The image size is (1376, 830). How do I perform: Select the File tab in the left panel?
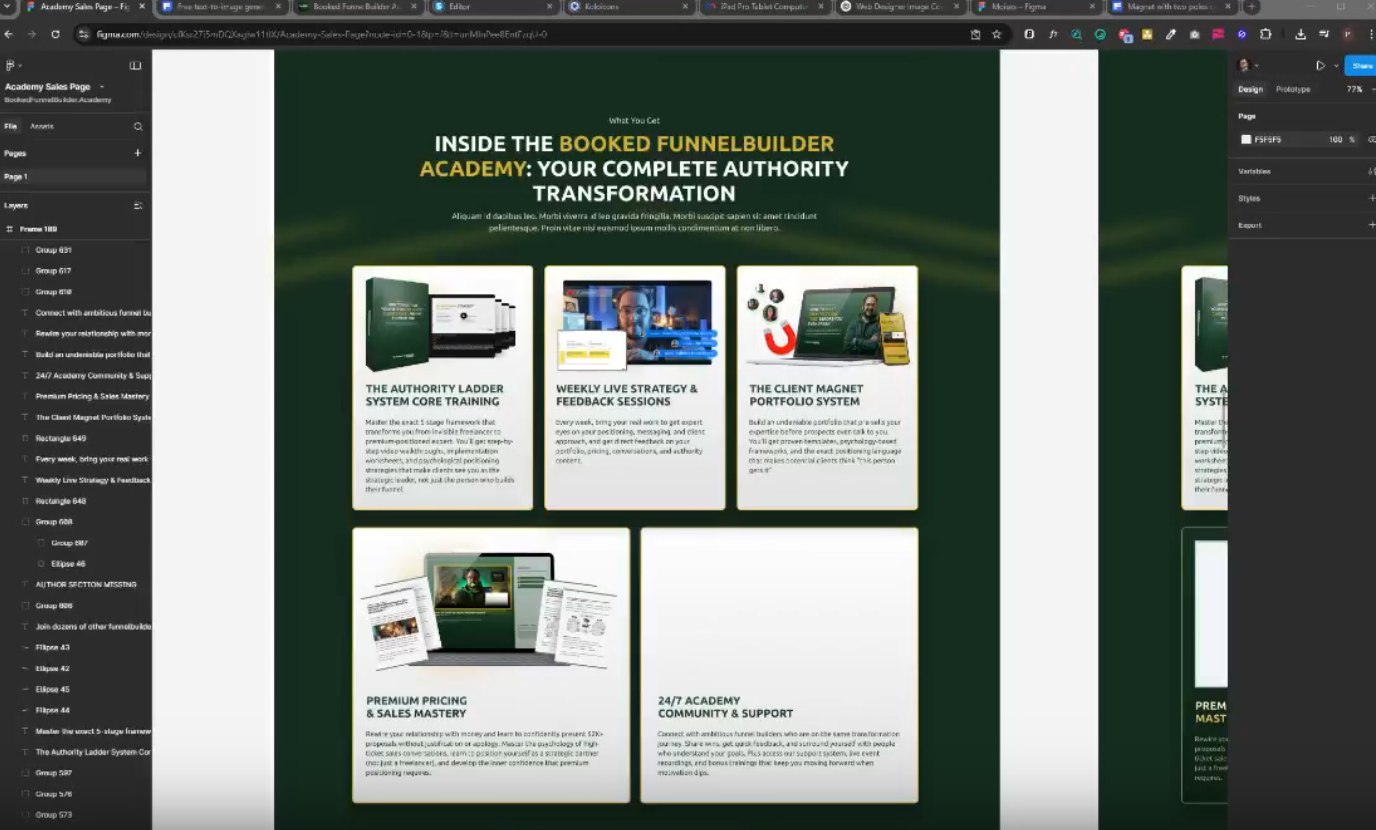pyautogui.click(x=11, y=127)
